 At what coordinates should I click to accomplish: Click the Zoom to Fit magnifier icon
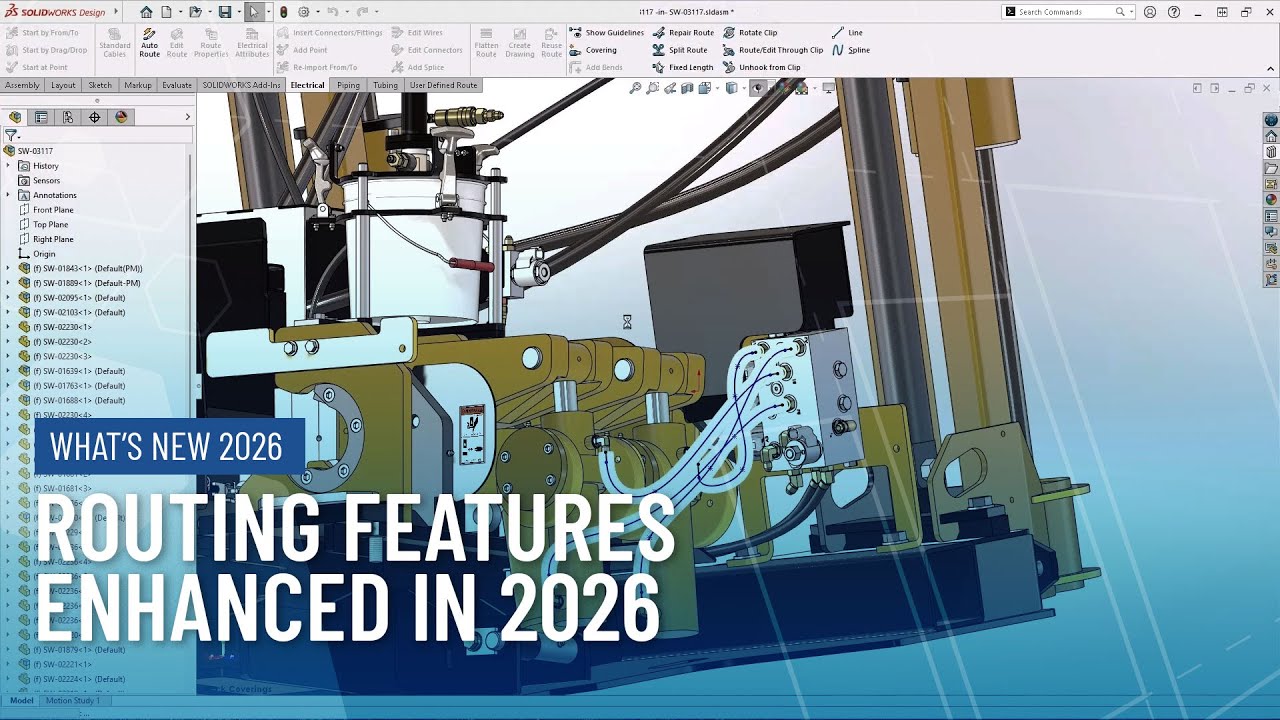click(635, 88)
